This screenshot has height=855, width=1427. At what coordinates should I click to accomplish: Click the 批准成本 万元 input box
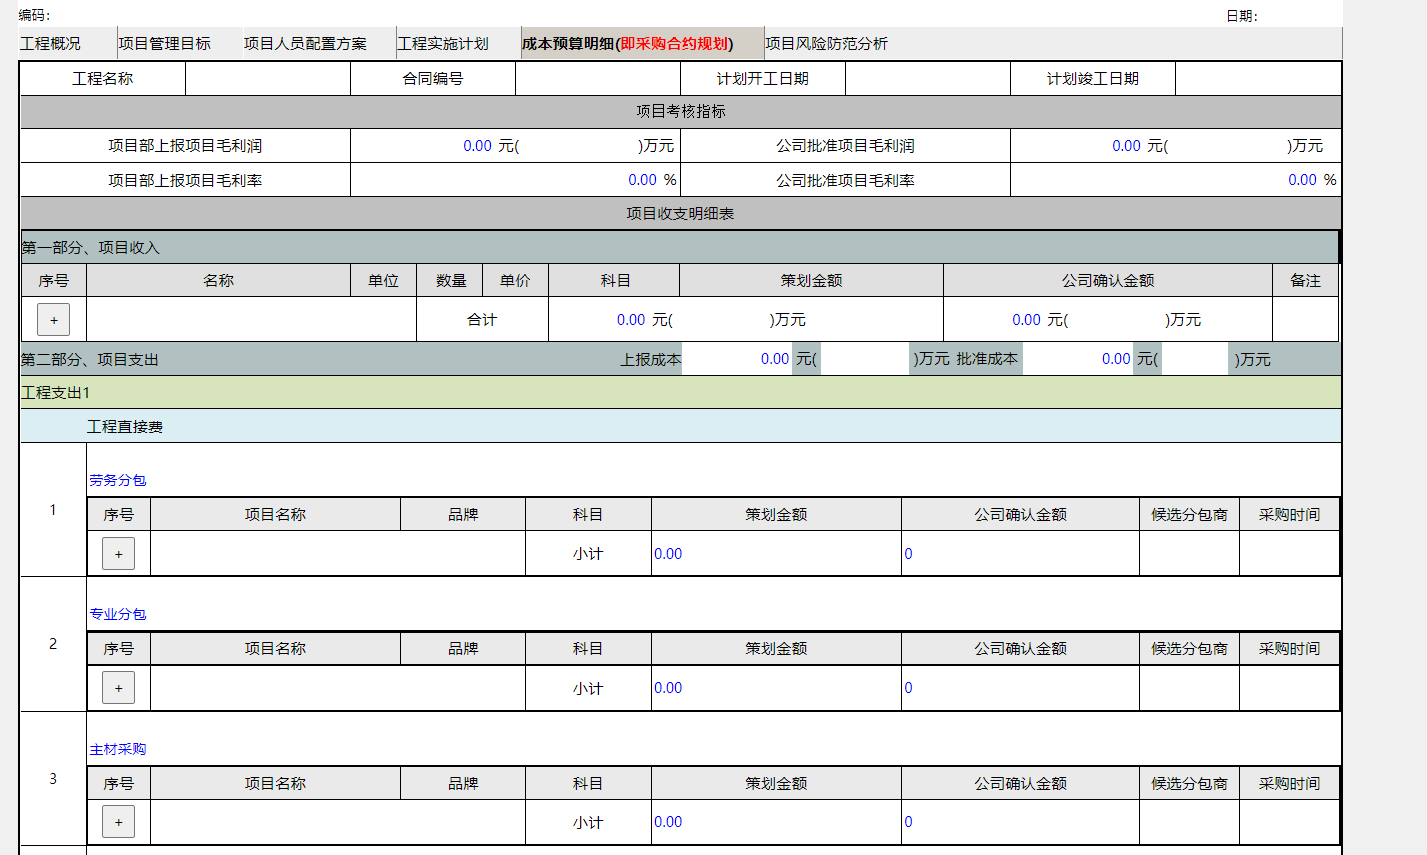(x=1195, y=359)
